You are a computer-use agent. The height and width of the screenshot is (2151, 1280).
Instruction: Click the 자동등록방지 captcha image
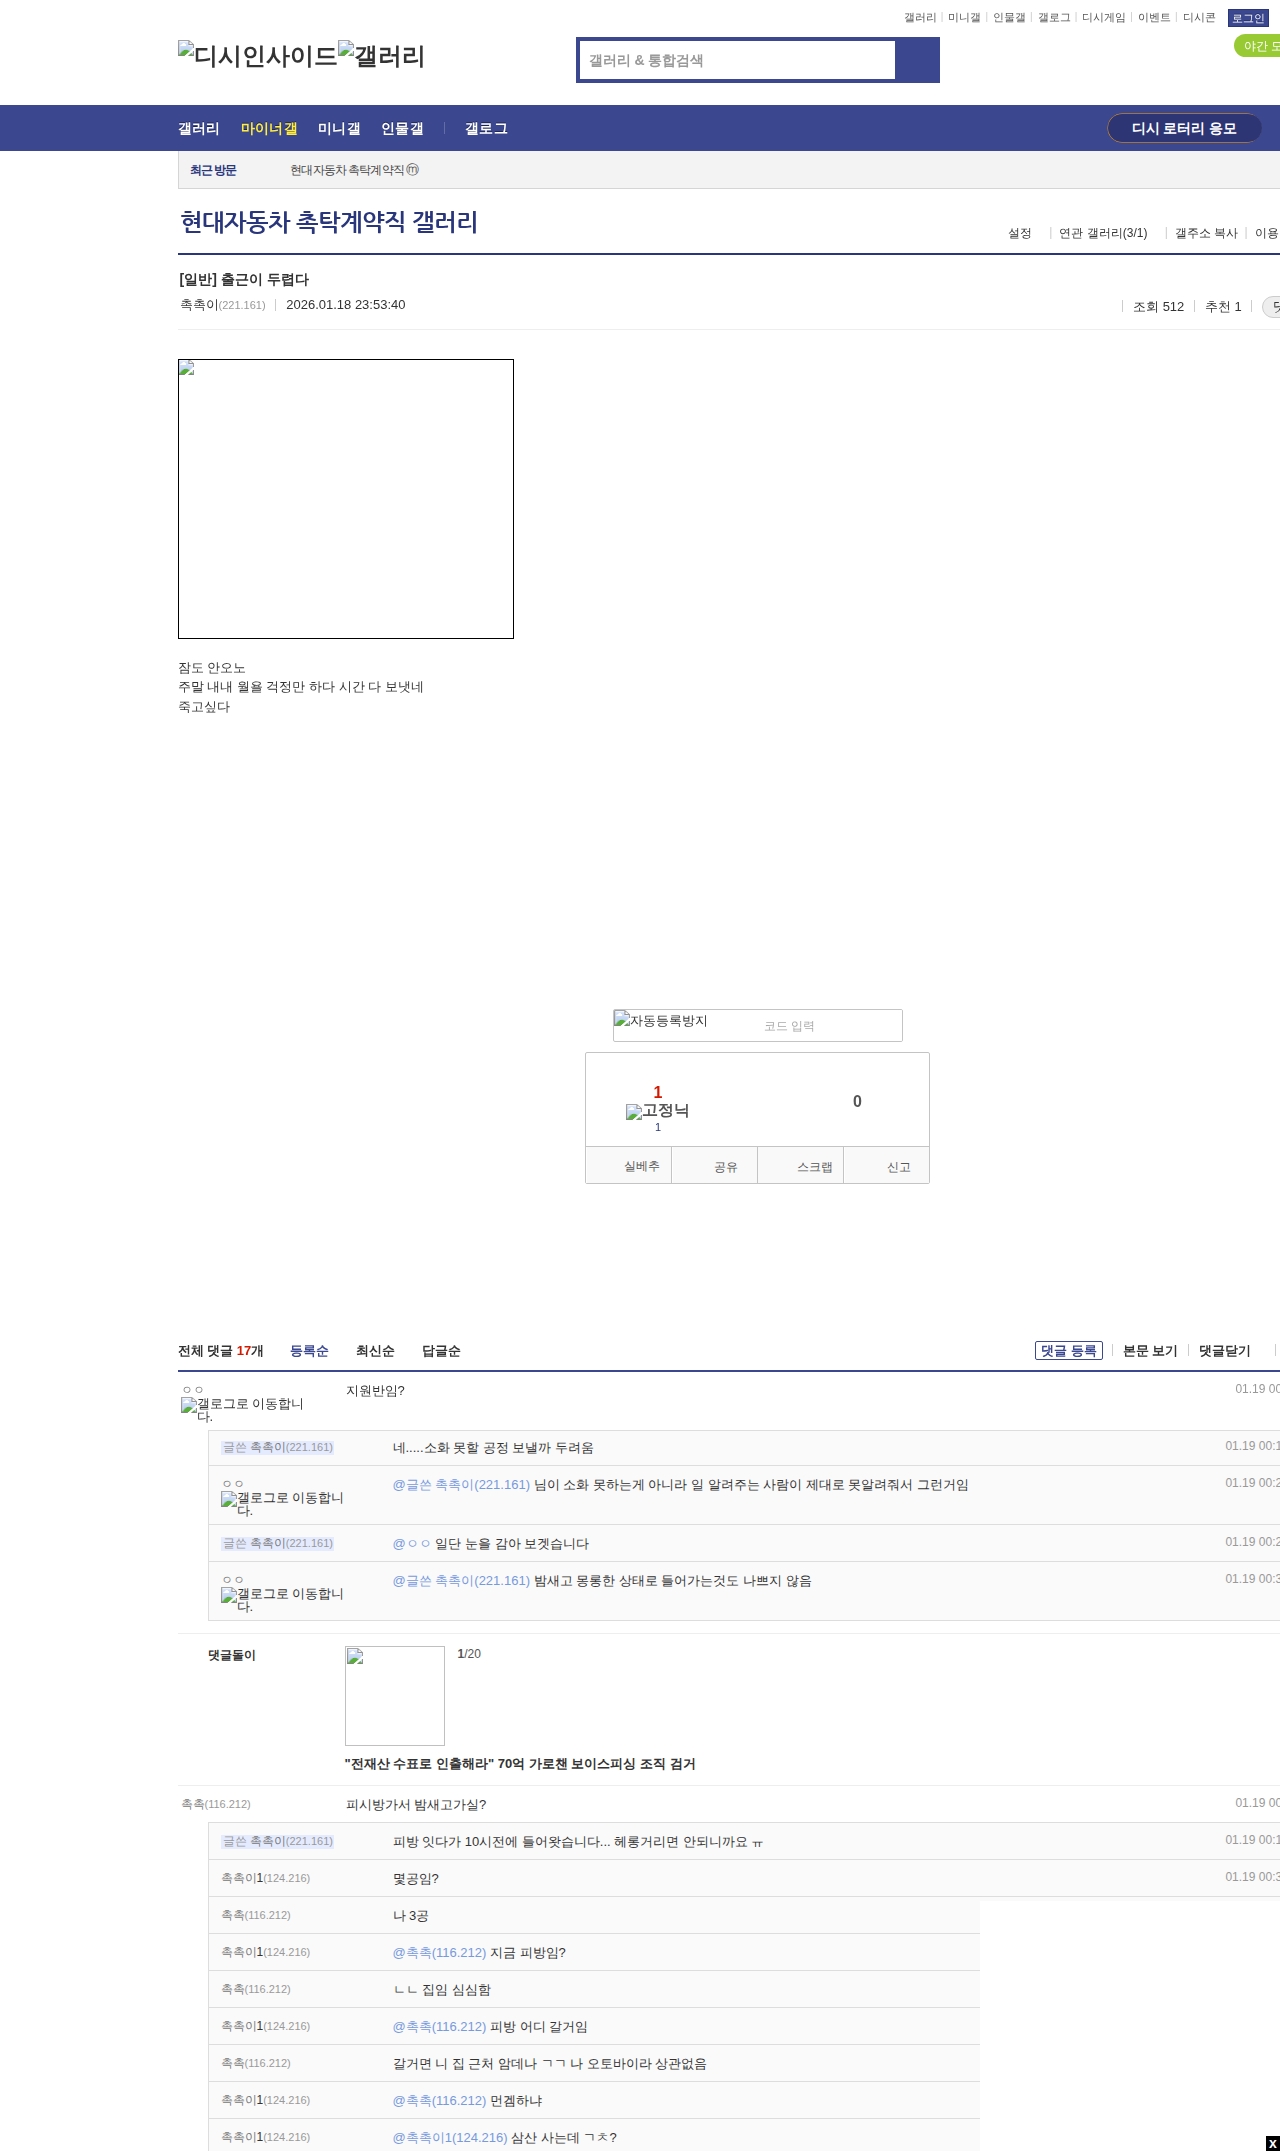[661, 1021]
